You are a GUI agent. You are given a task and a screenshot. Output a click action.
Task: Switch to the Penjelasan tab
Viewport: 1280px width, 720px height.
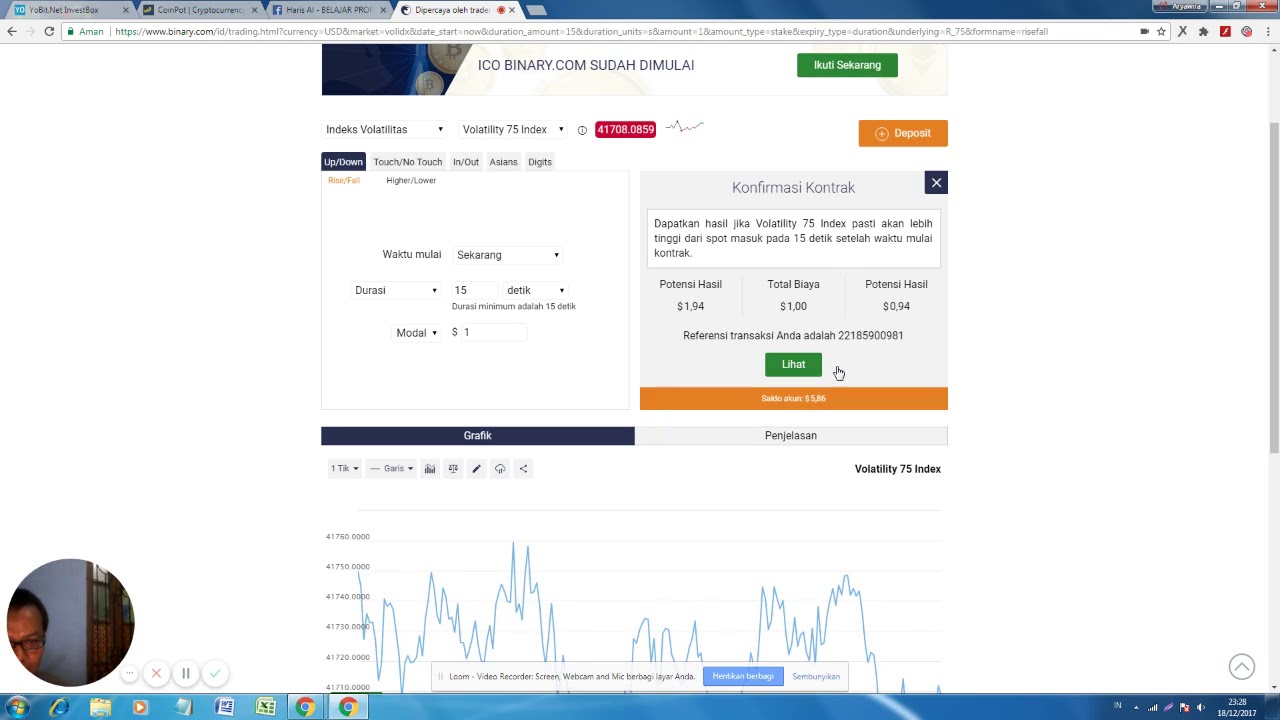791,435
